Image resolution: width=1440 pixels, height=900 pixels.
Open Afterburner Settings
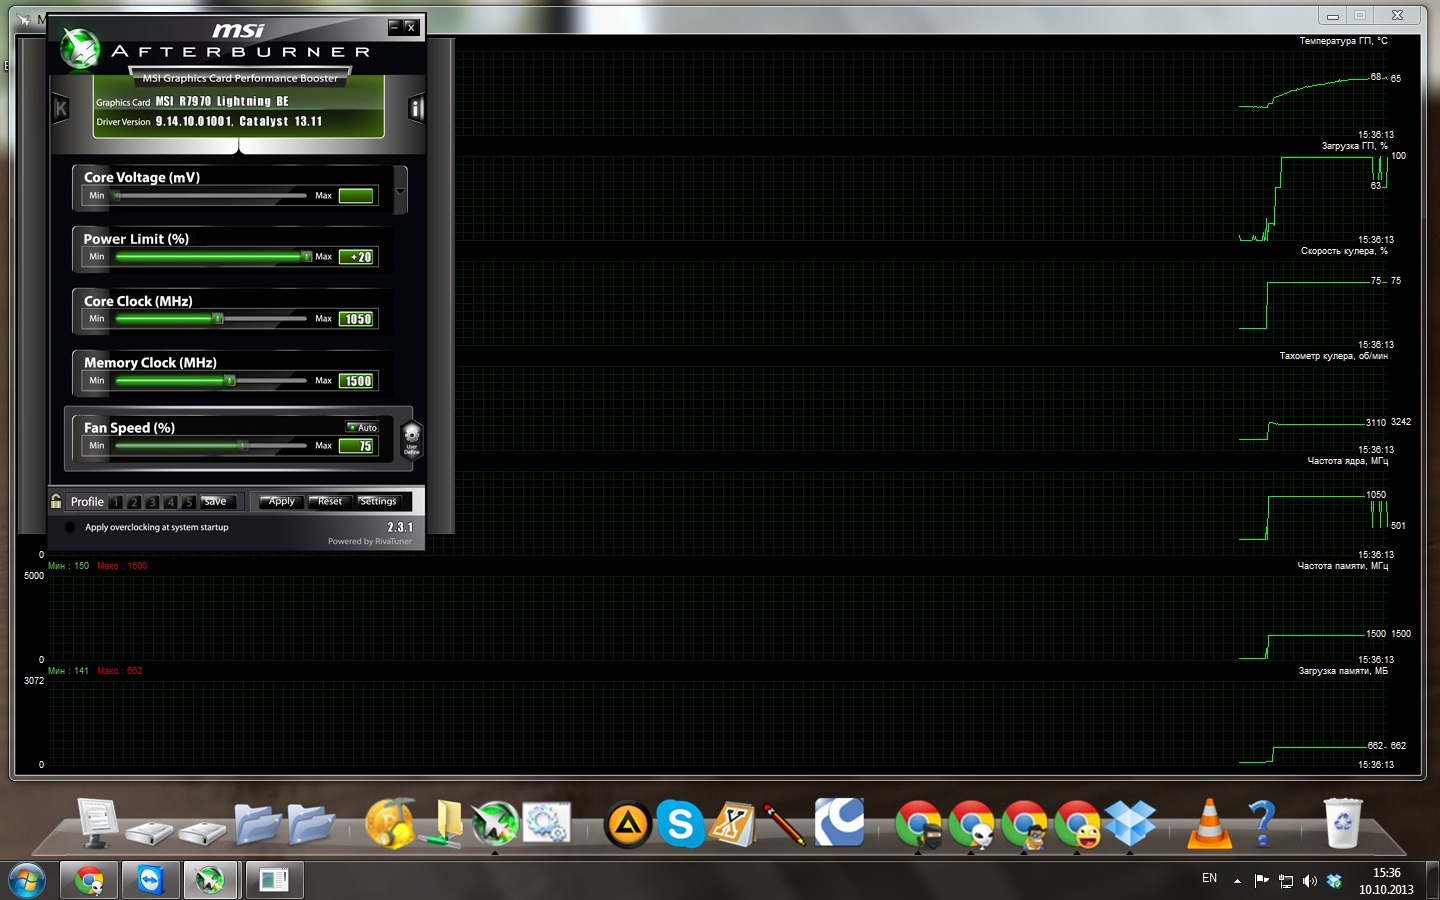coord(378,502)
